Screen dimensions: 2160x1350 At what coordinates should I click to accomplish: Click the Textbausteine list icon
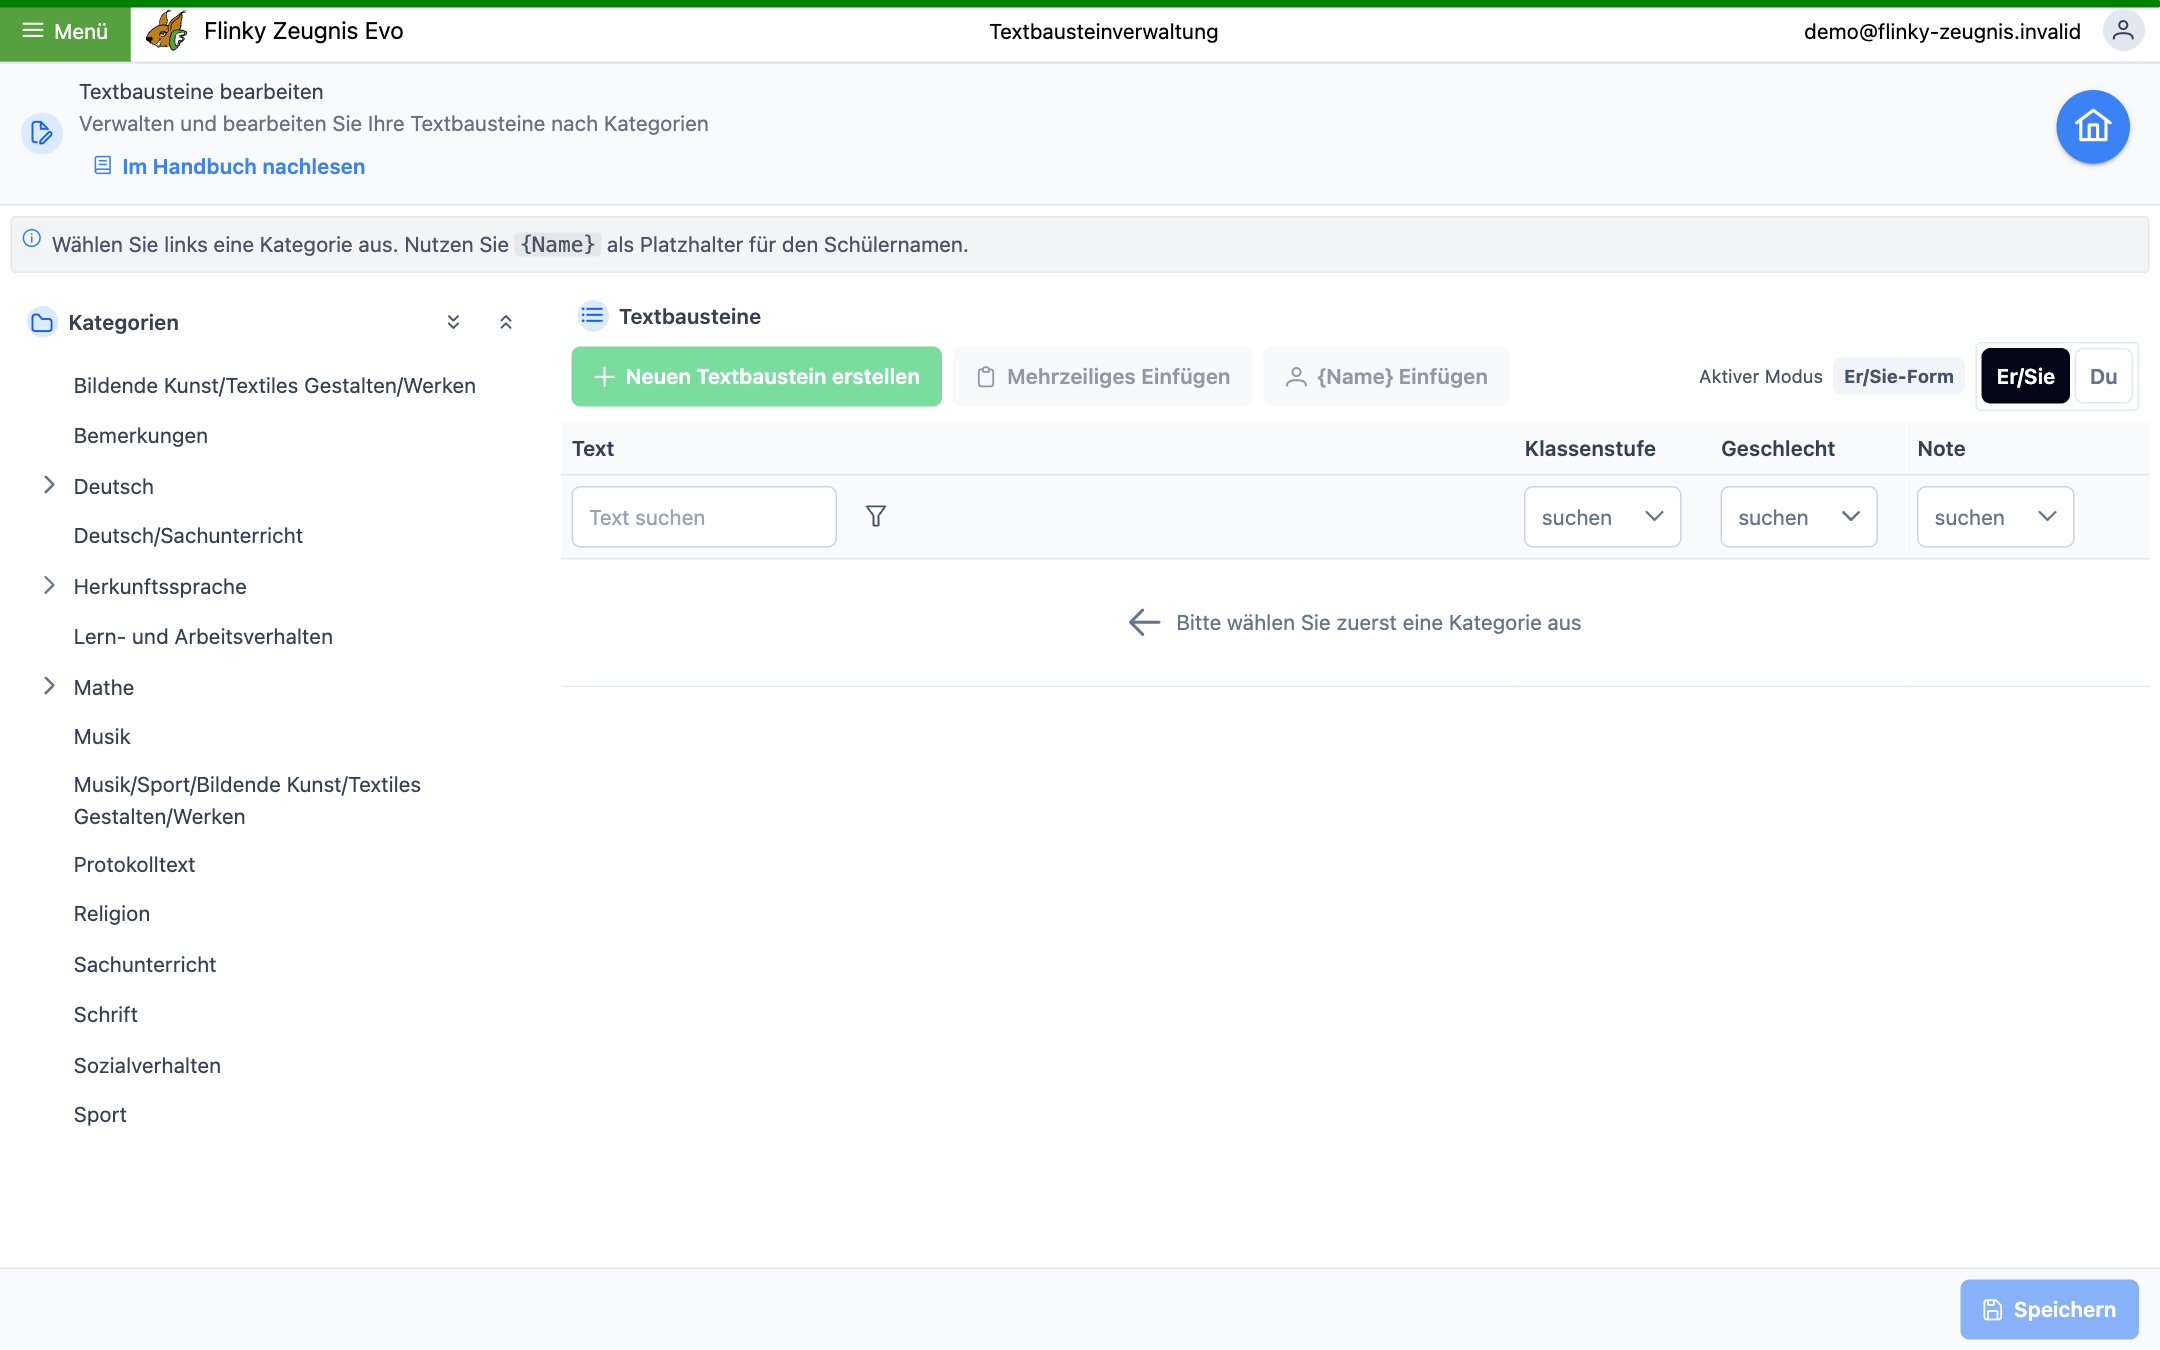[x=593, y=316]
